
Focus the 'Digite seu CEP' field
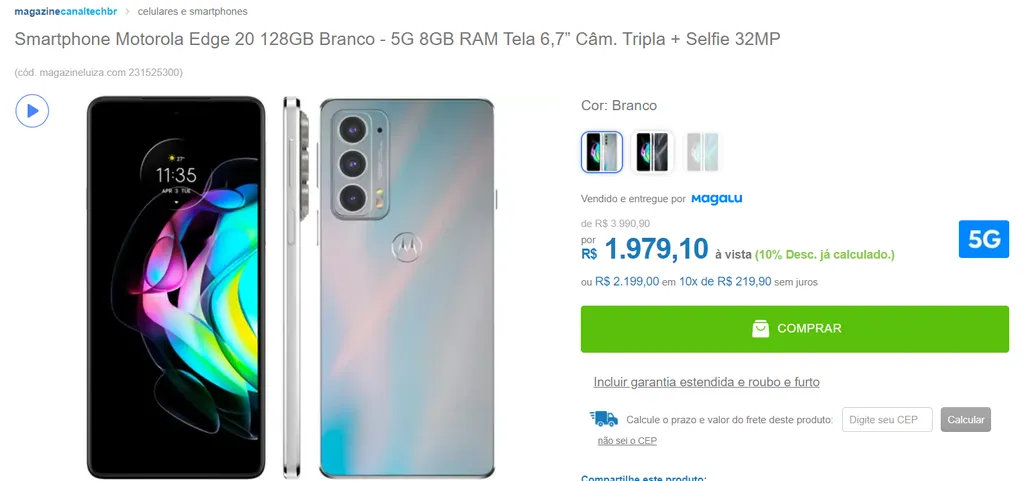tap(888, 420)
